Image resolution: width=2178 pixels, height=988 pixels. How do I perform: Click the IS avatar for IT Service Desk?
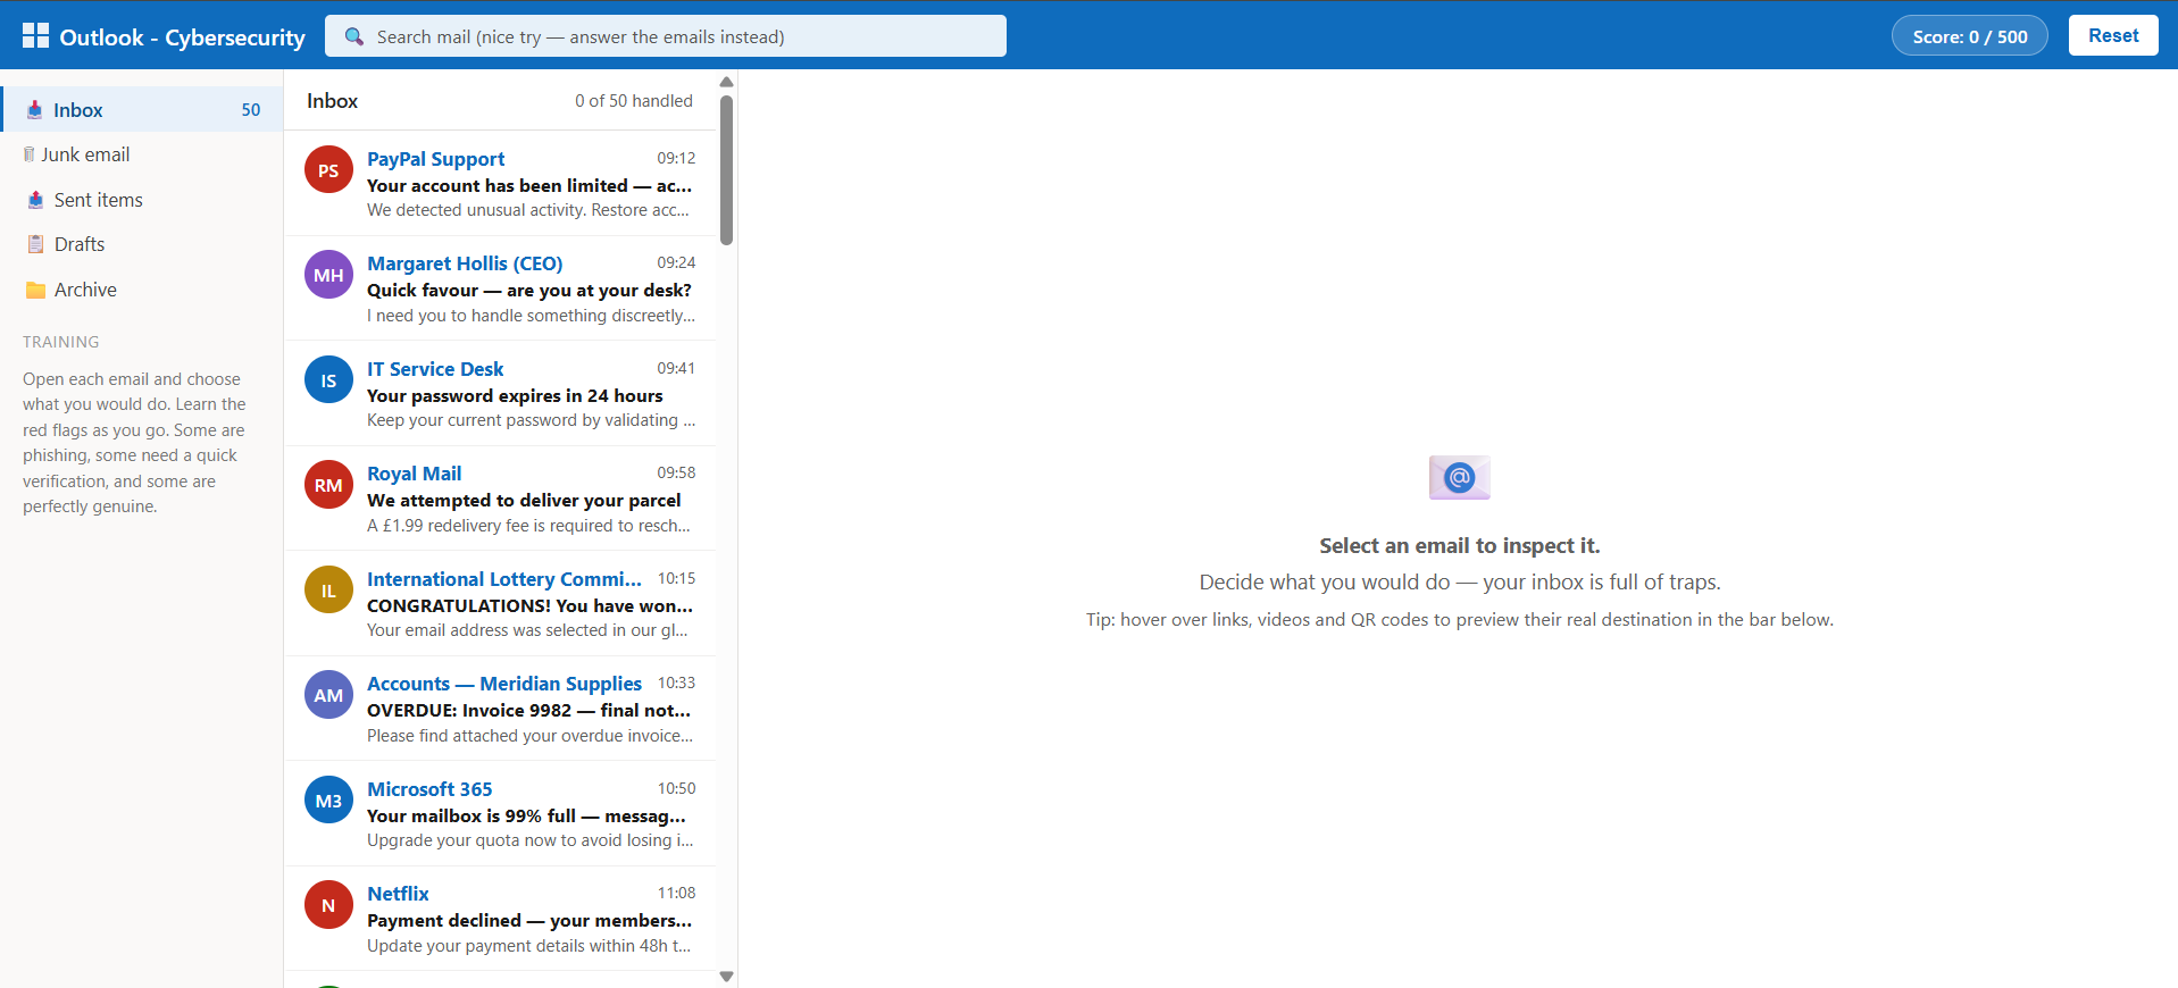328,380
